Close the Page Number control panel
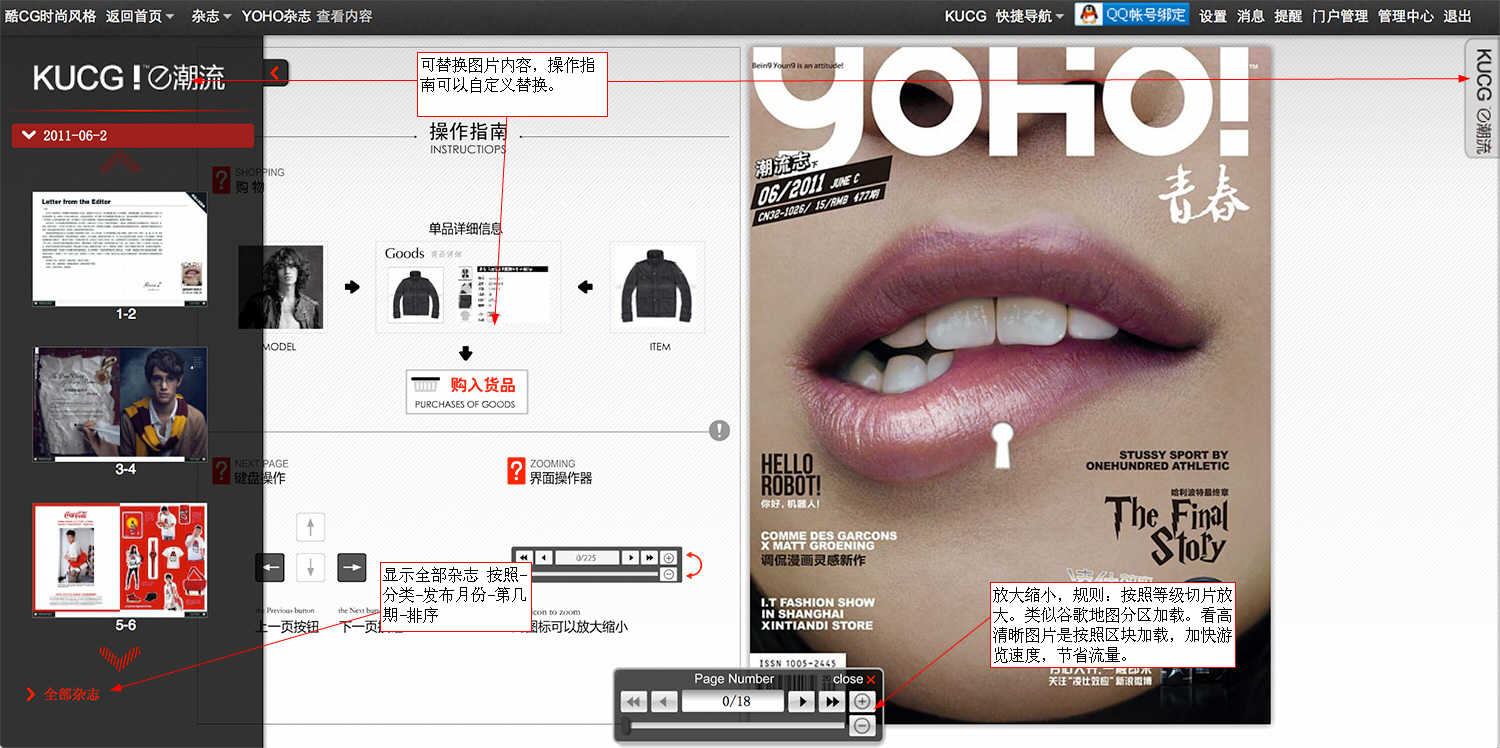Image resolution: width=1500 pixels, height=748 pixels. (x=854, y=679)
